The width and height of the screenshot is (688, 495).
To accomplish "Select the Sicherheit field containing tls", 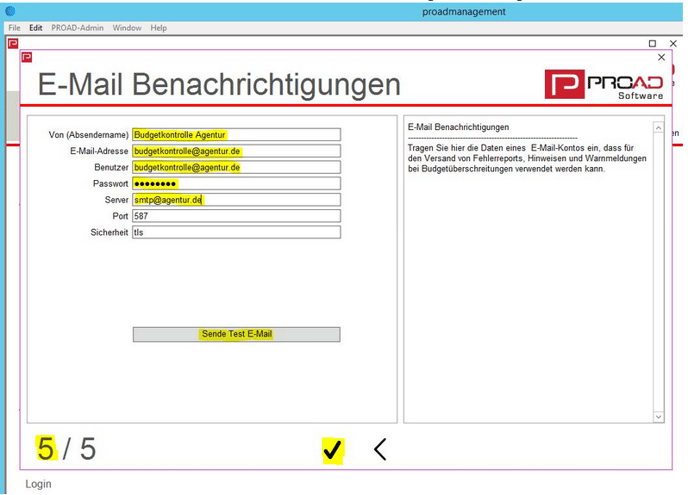I will coord(236,232).
